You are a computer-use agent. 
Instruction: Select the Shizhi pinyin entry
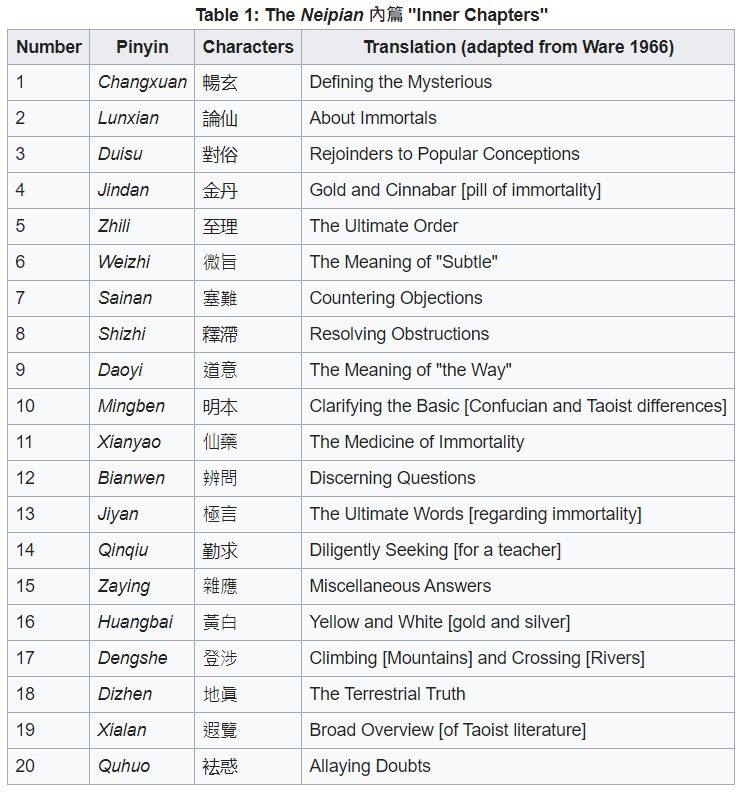point(122,334)
